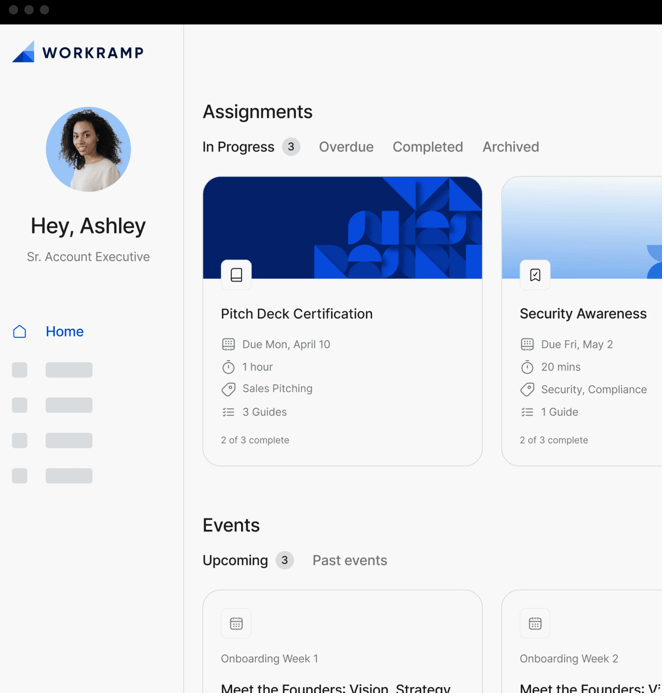This screenshot has height=697, width=664.
Task: Show the Past events tab
Action: (349, 561)
